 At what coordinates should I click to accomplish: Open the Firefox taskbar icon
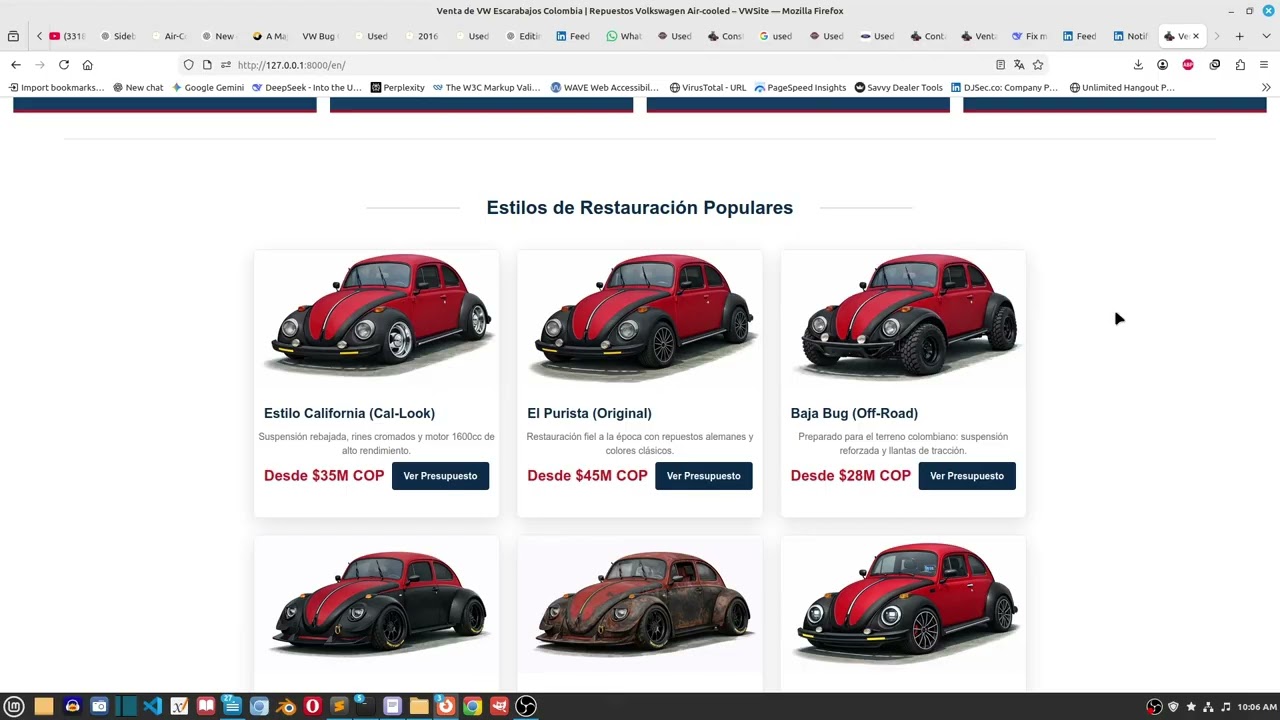pyautogui.click(x=445, y=707)
